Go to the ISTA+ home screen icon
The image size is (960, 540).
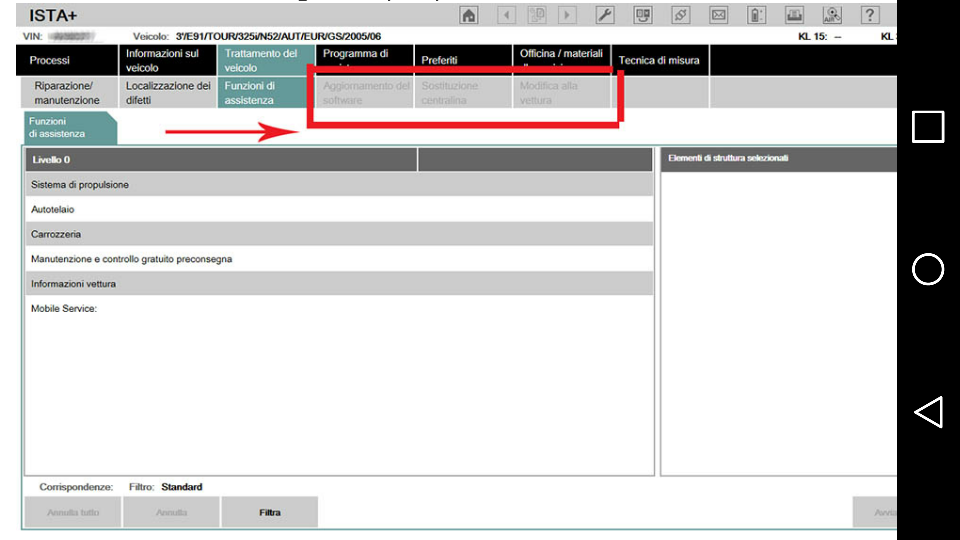coord(468,15)
